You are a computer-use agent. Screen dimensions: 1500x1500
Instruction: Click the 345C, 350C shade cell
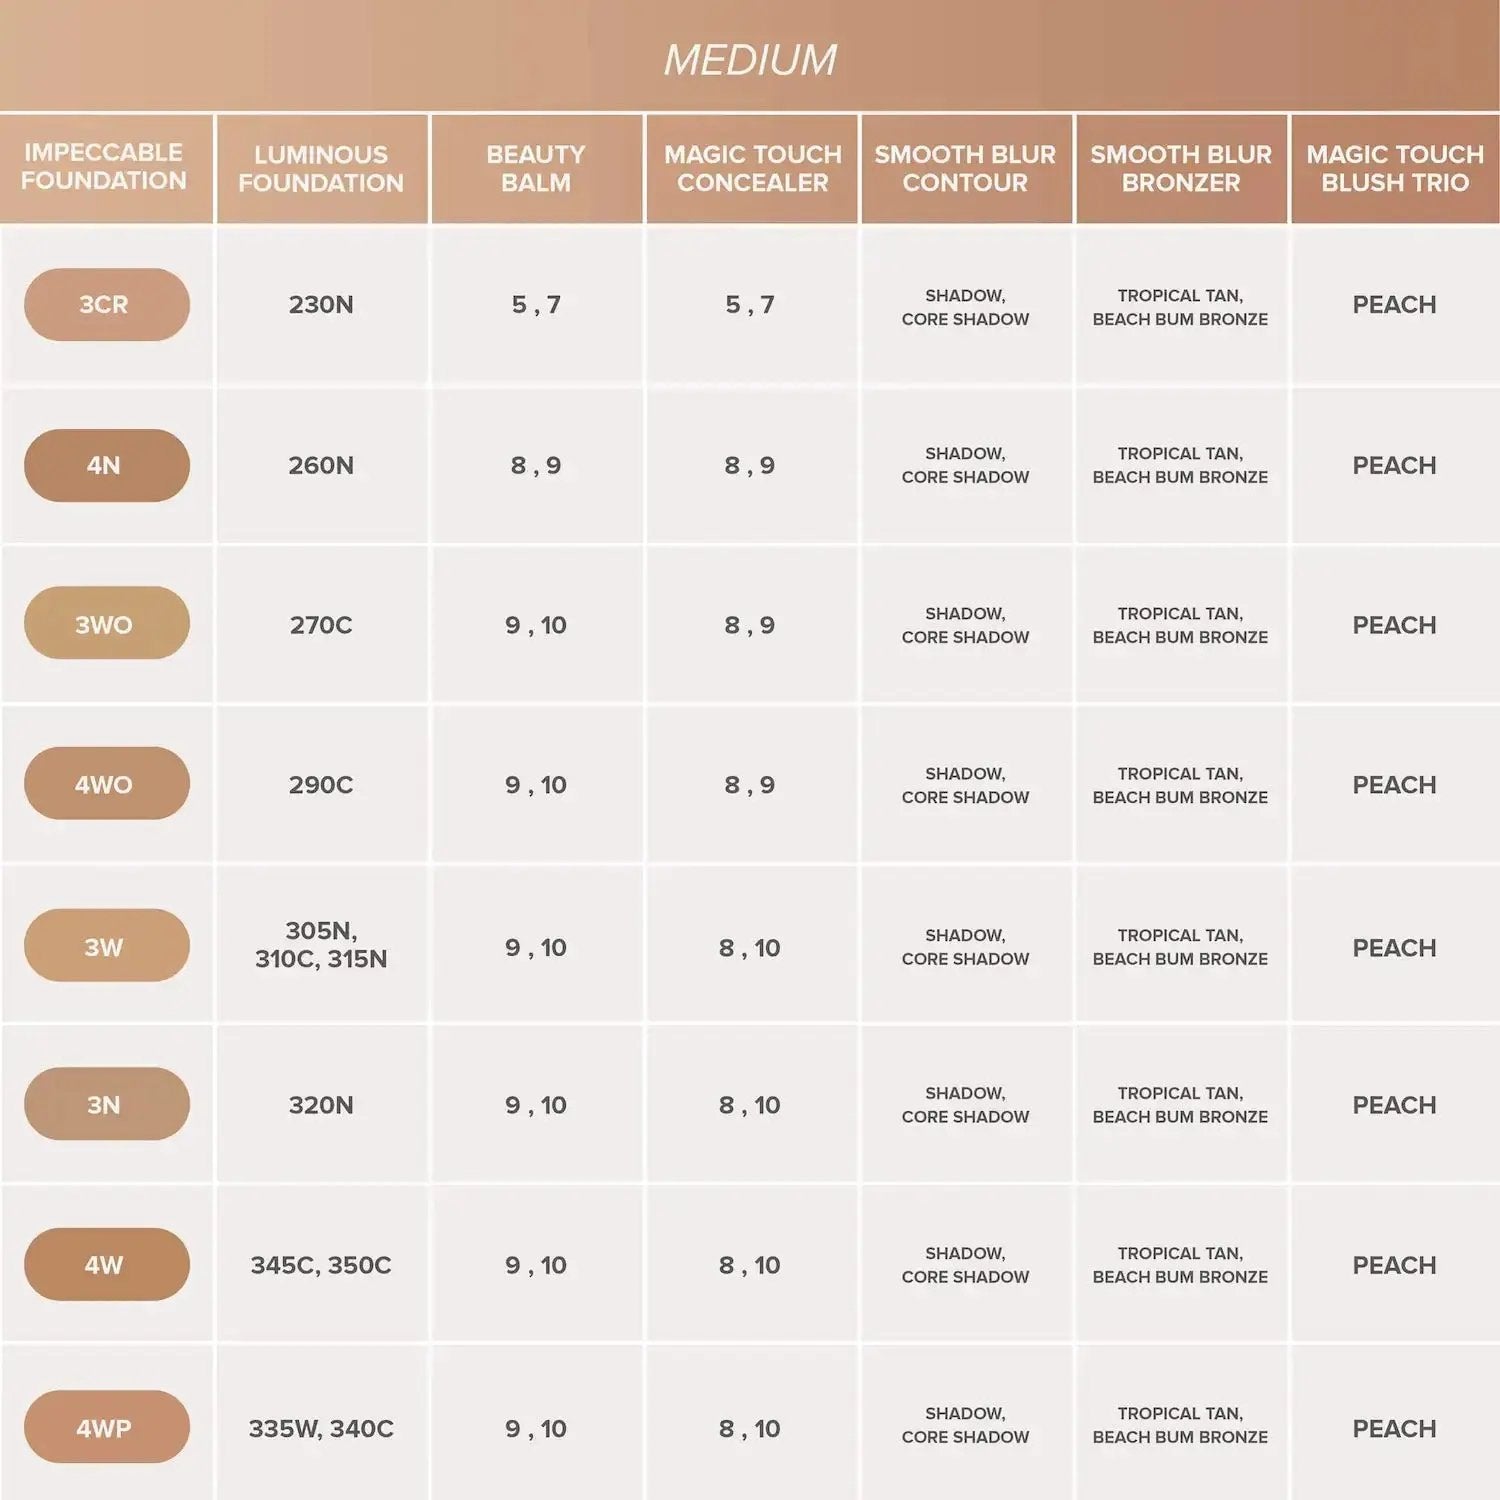[321, 1265]
